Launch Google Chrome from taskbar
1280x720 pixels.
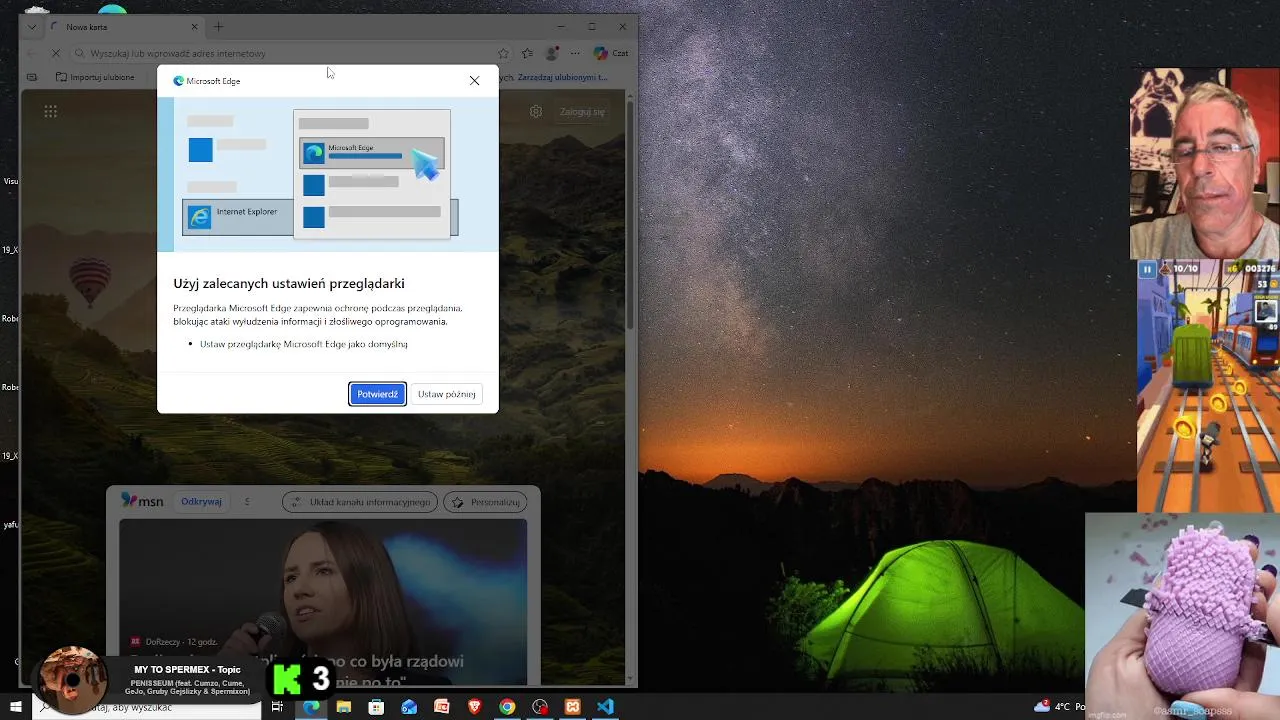point(507,707)
